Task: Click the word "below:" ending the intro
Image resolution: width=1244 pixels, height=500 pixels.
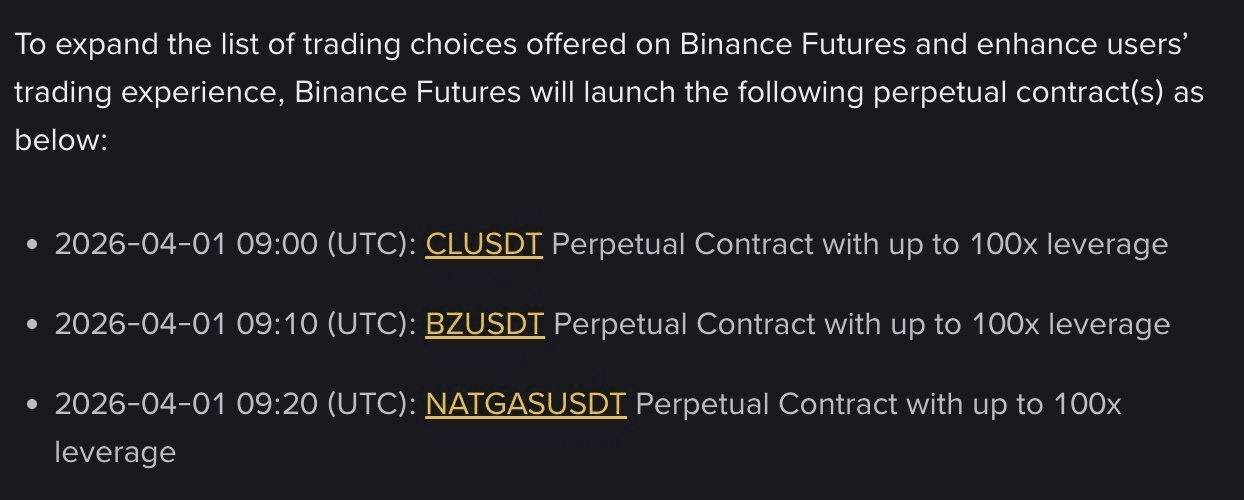Action: 60,140
